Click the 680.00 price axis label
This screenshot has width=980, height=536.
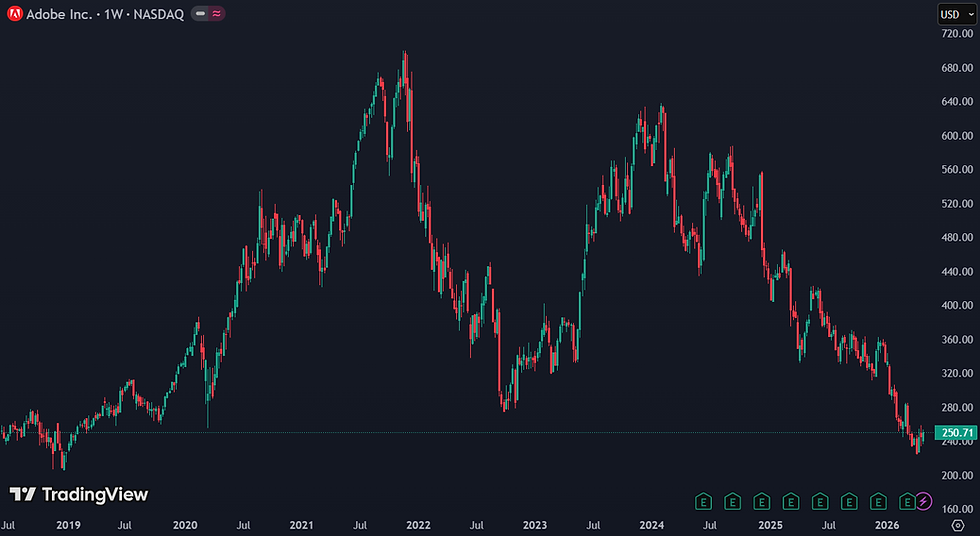point(957,67)
